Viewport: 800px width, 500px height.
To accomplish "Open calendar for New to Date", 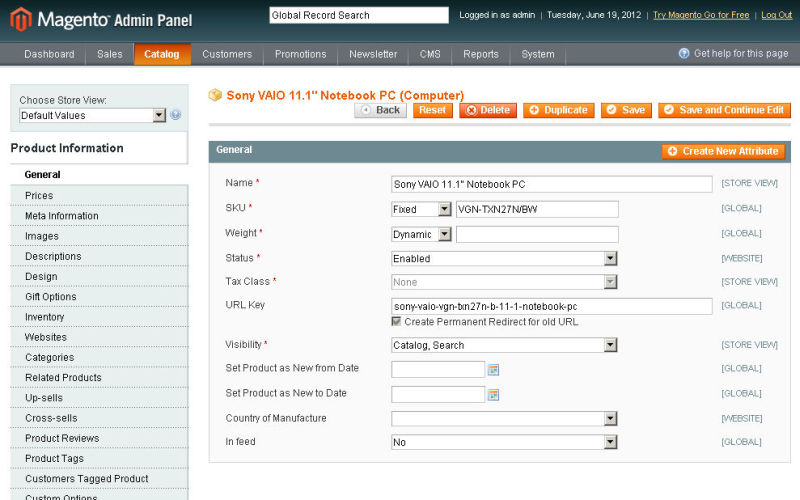I will (x=493, y=395).
